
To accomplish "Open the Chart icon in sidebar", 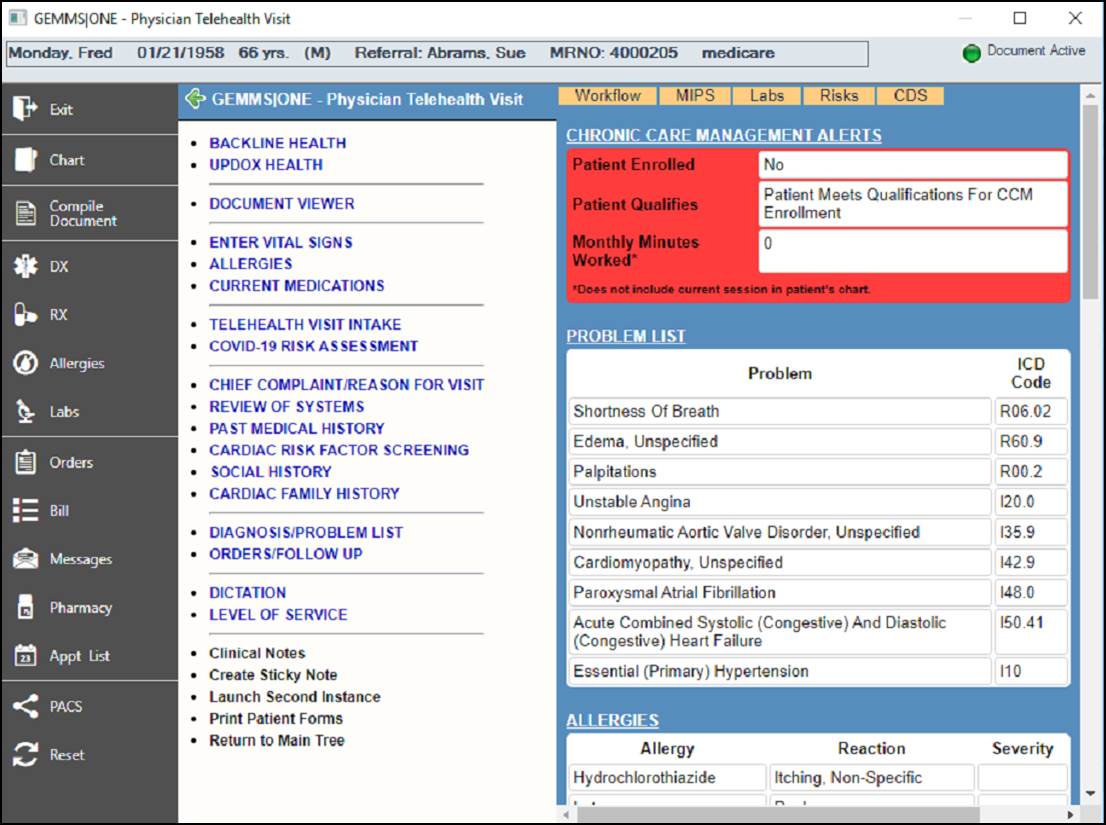I will coord(26,160).
